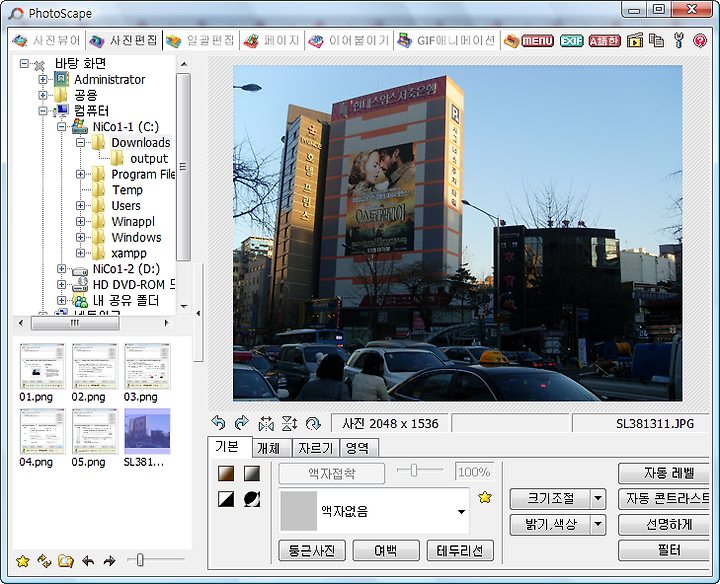Click the 자동 콘트라스트 button

click(664, 499)
